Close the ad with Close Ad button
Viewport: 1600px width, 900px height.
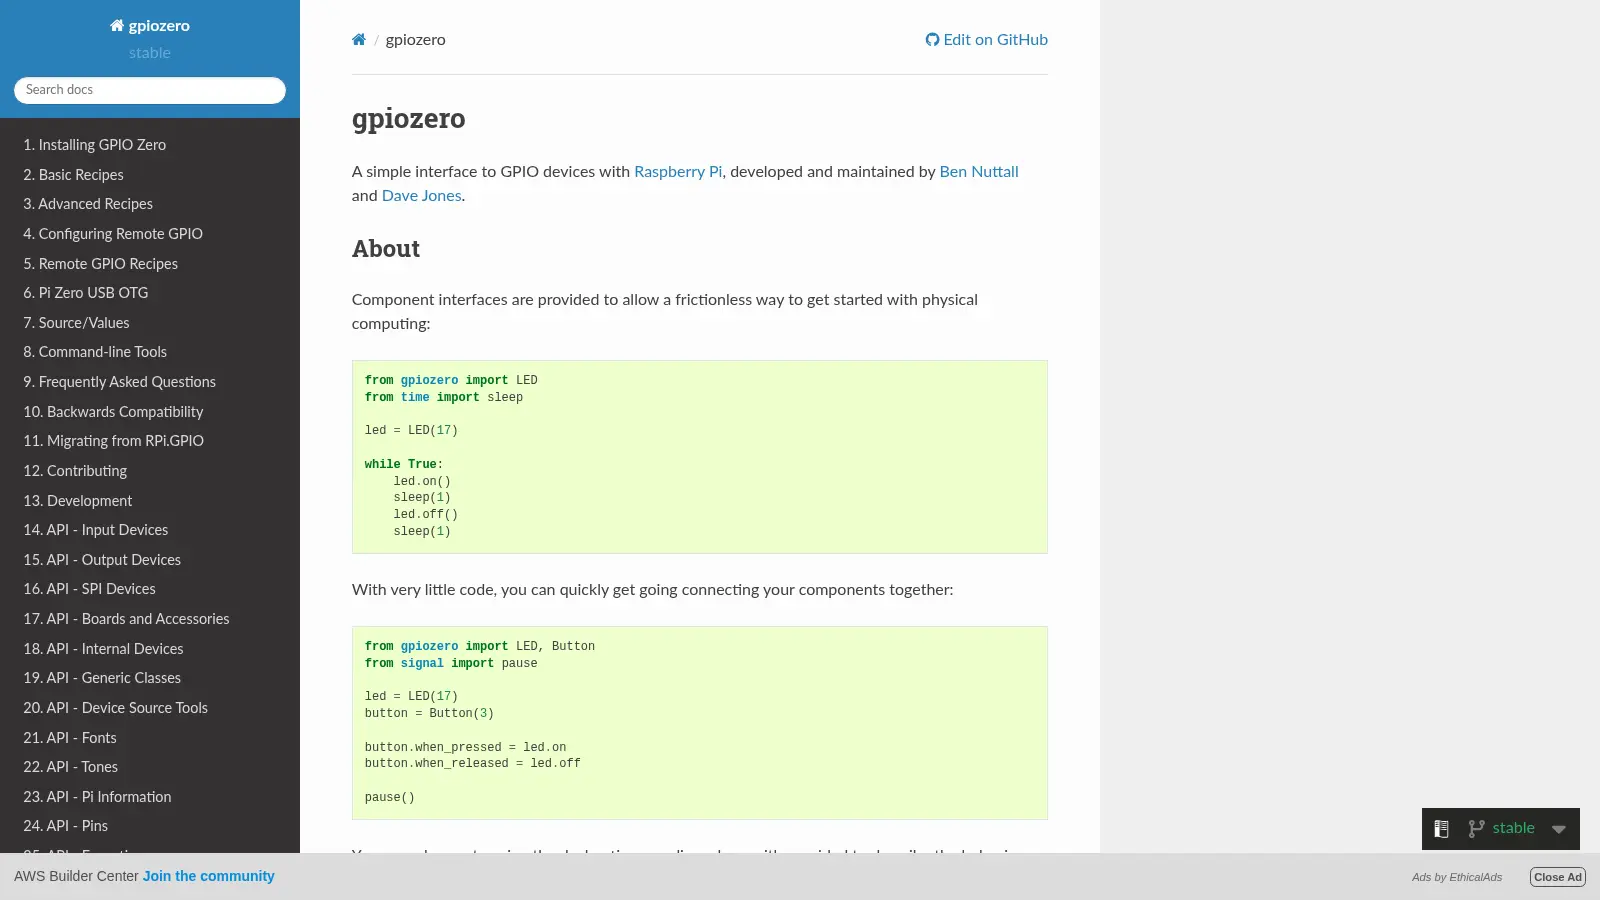coord(1558,877)
